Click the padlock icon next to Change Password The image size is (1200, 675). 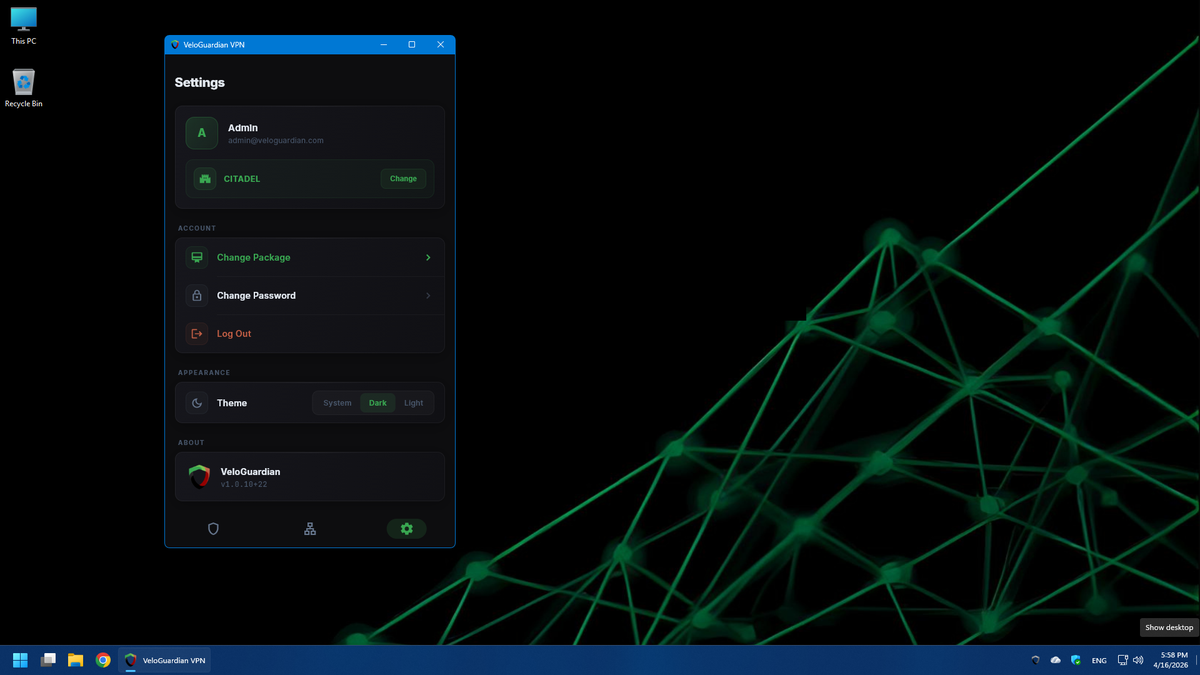(196, 295)
